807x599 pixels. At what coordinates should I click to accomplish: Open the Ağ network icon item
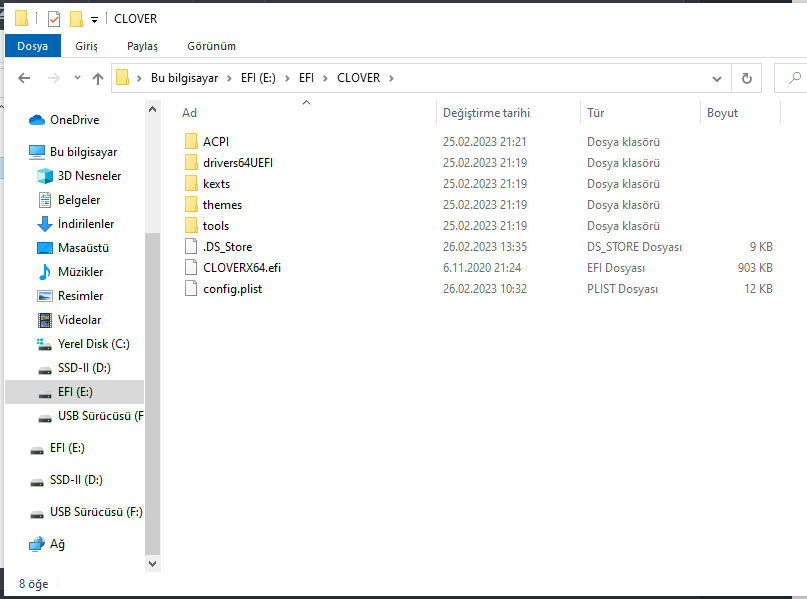[x=37, y=544]
